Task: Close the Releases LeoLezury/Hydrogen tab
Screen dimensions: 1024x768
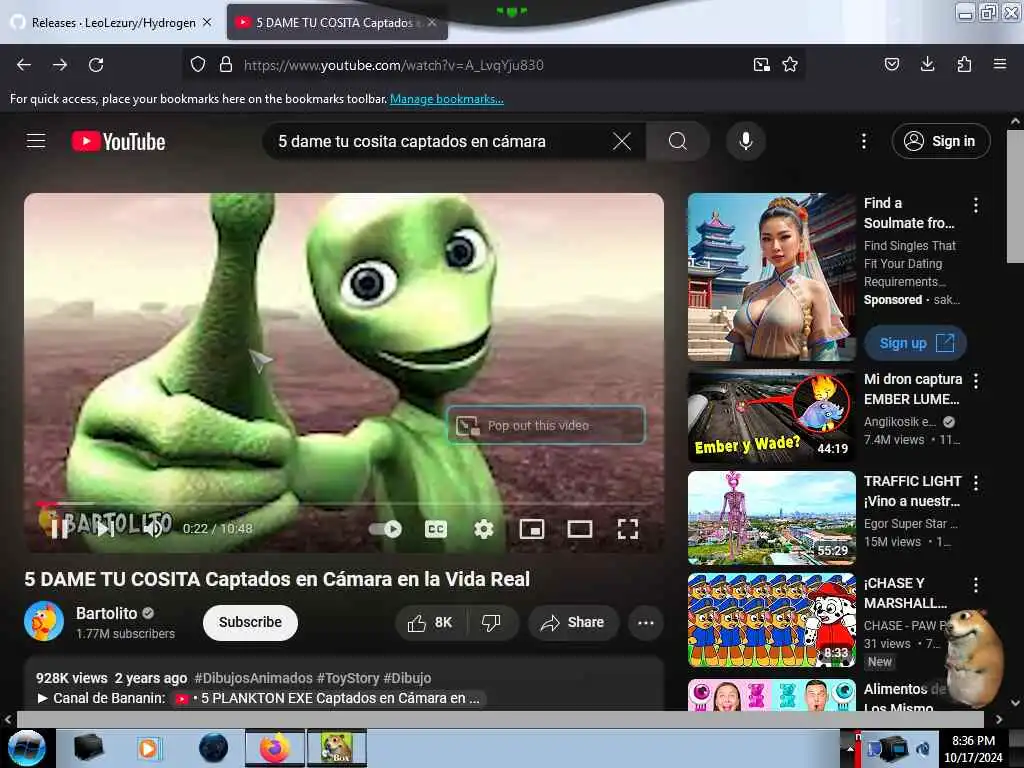Action: 207,22
